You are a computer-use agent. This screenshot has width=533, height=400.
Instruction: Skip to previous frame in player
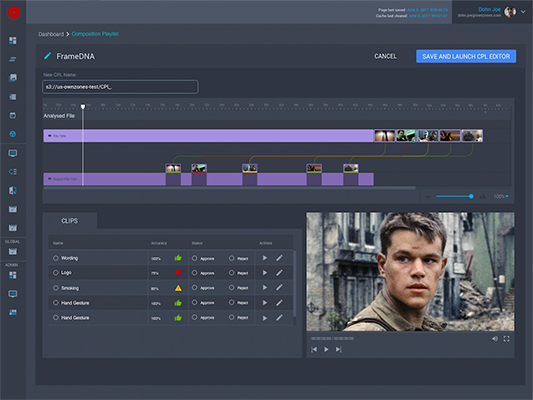(x=314, y=349)
